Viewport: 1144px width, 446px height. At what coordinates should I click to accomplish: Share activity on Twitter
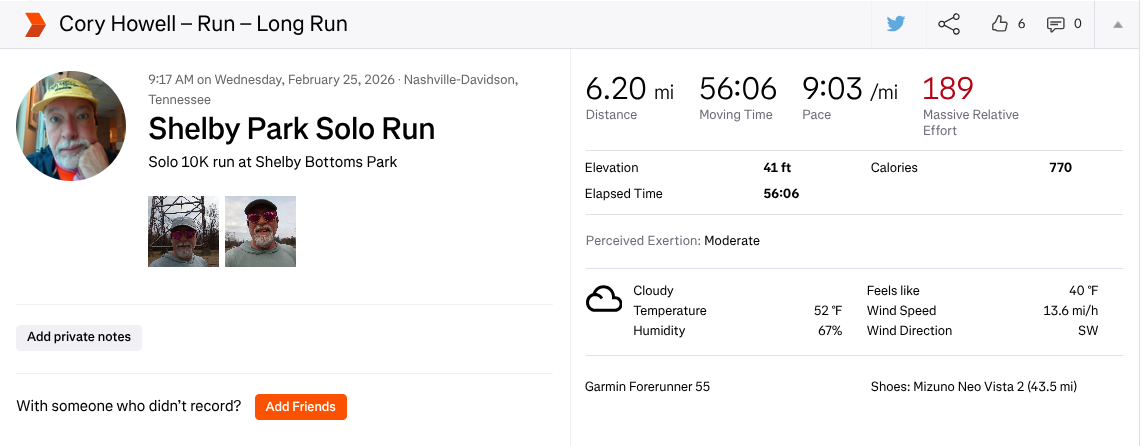click(895, 24)
